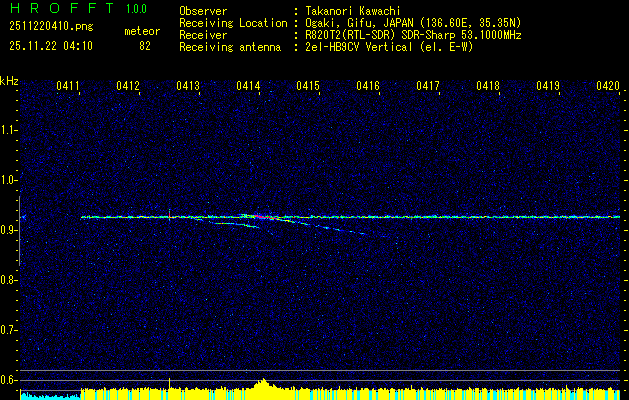This screenshot has width=629, height=400.
Task: Click the 0411 time marker
Action: (x=67, y=86)
